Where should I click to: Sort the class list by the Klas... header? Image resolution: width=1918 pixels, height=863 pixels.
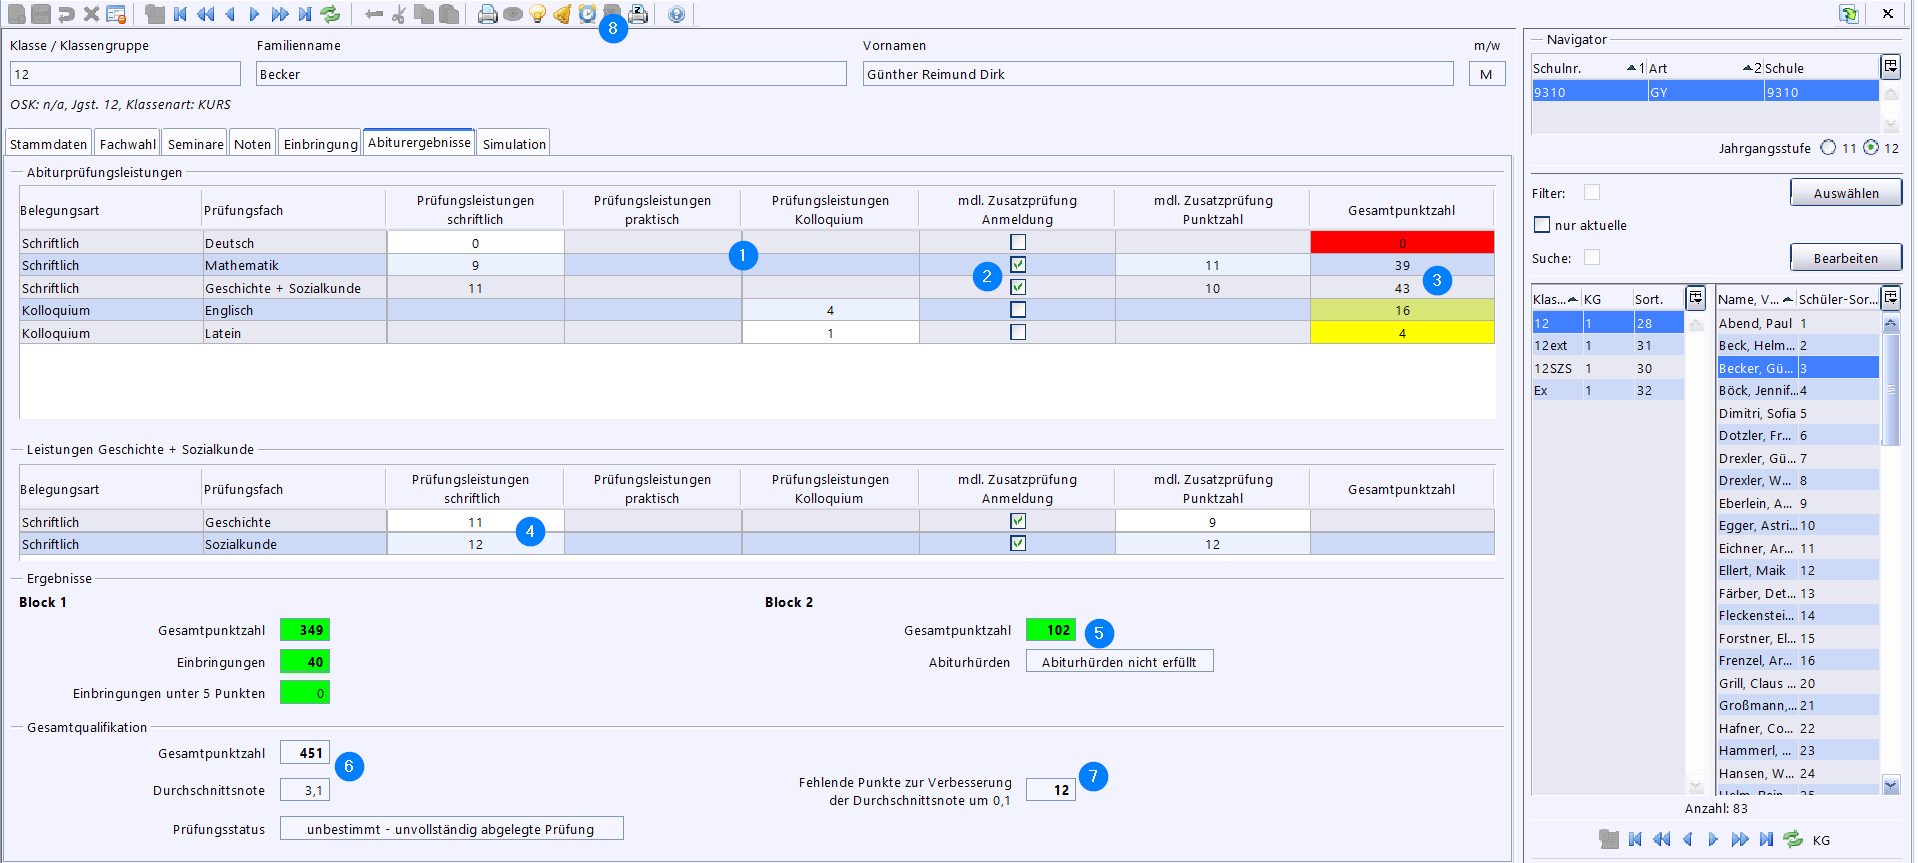coord(1556,299)
